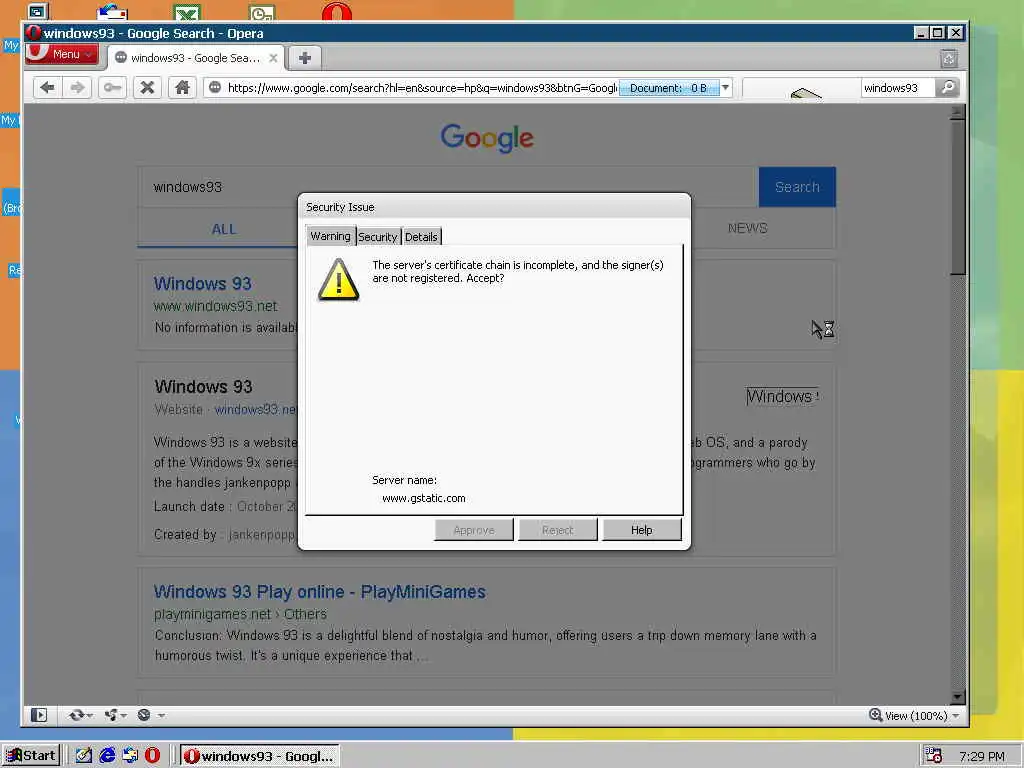Open the Windows Start menu
This screenshot has height=768, width=1024.
click(31, 756)
